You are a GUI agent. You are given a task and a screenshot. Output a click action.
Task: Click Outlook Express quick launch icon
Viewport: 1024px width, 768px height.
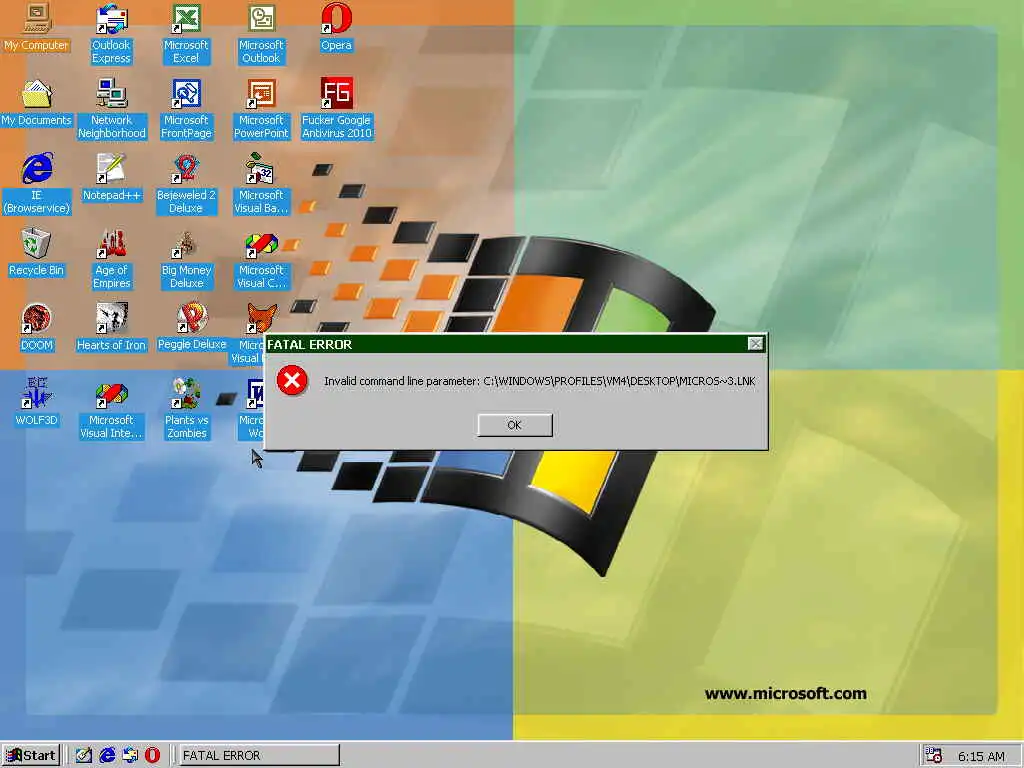(130, 756)
